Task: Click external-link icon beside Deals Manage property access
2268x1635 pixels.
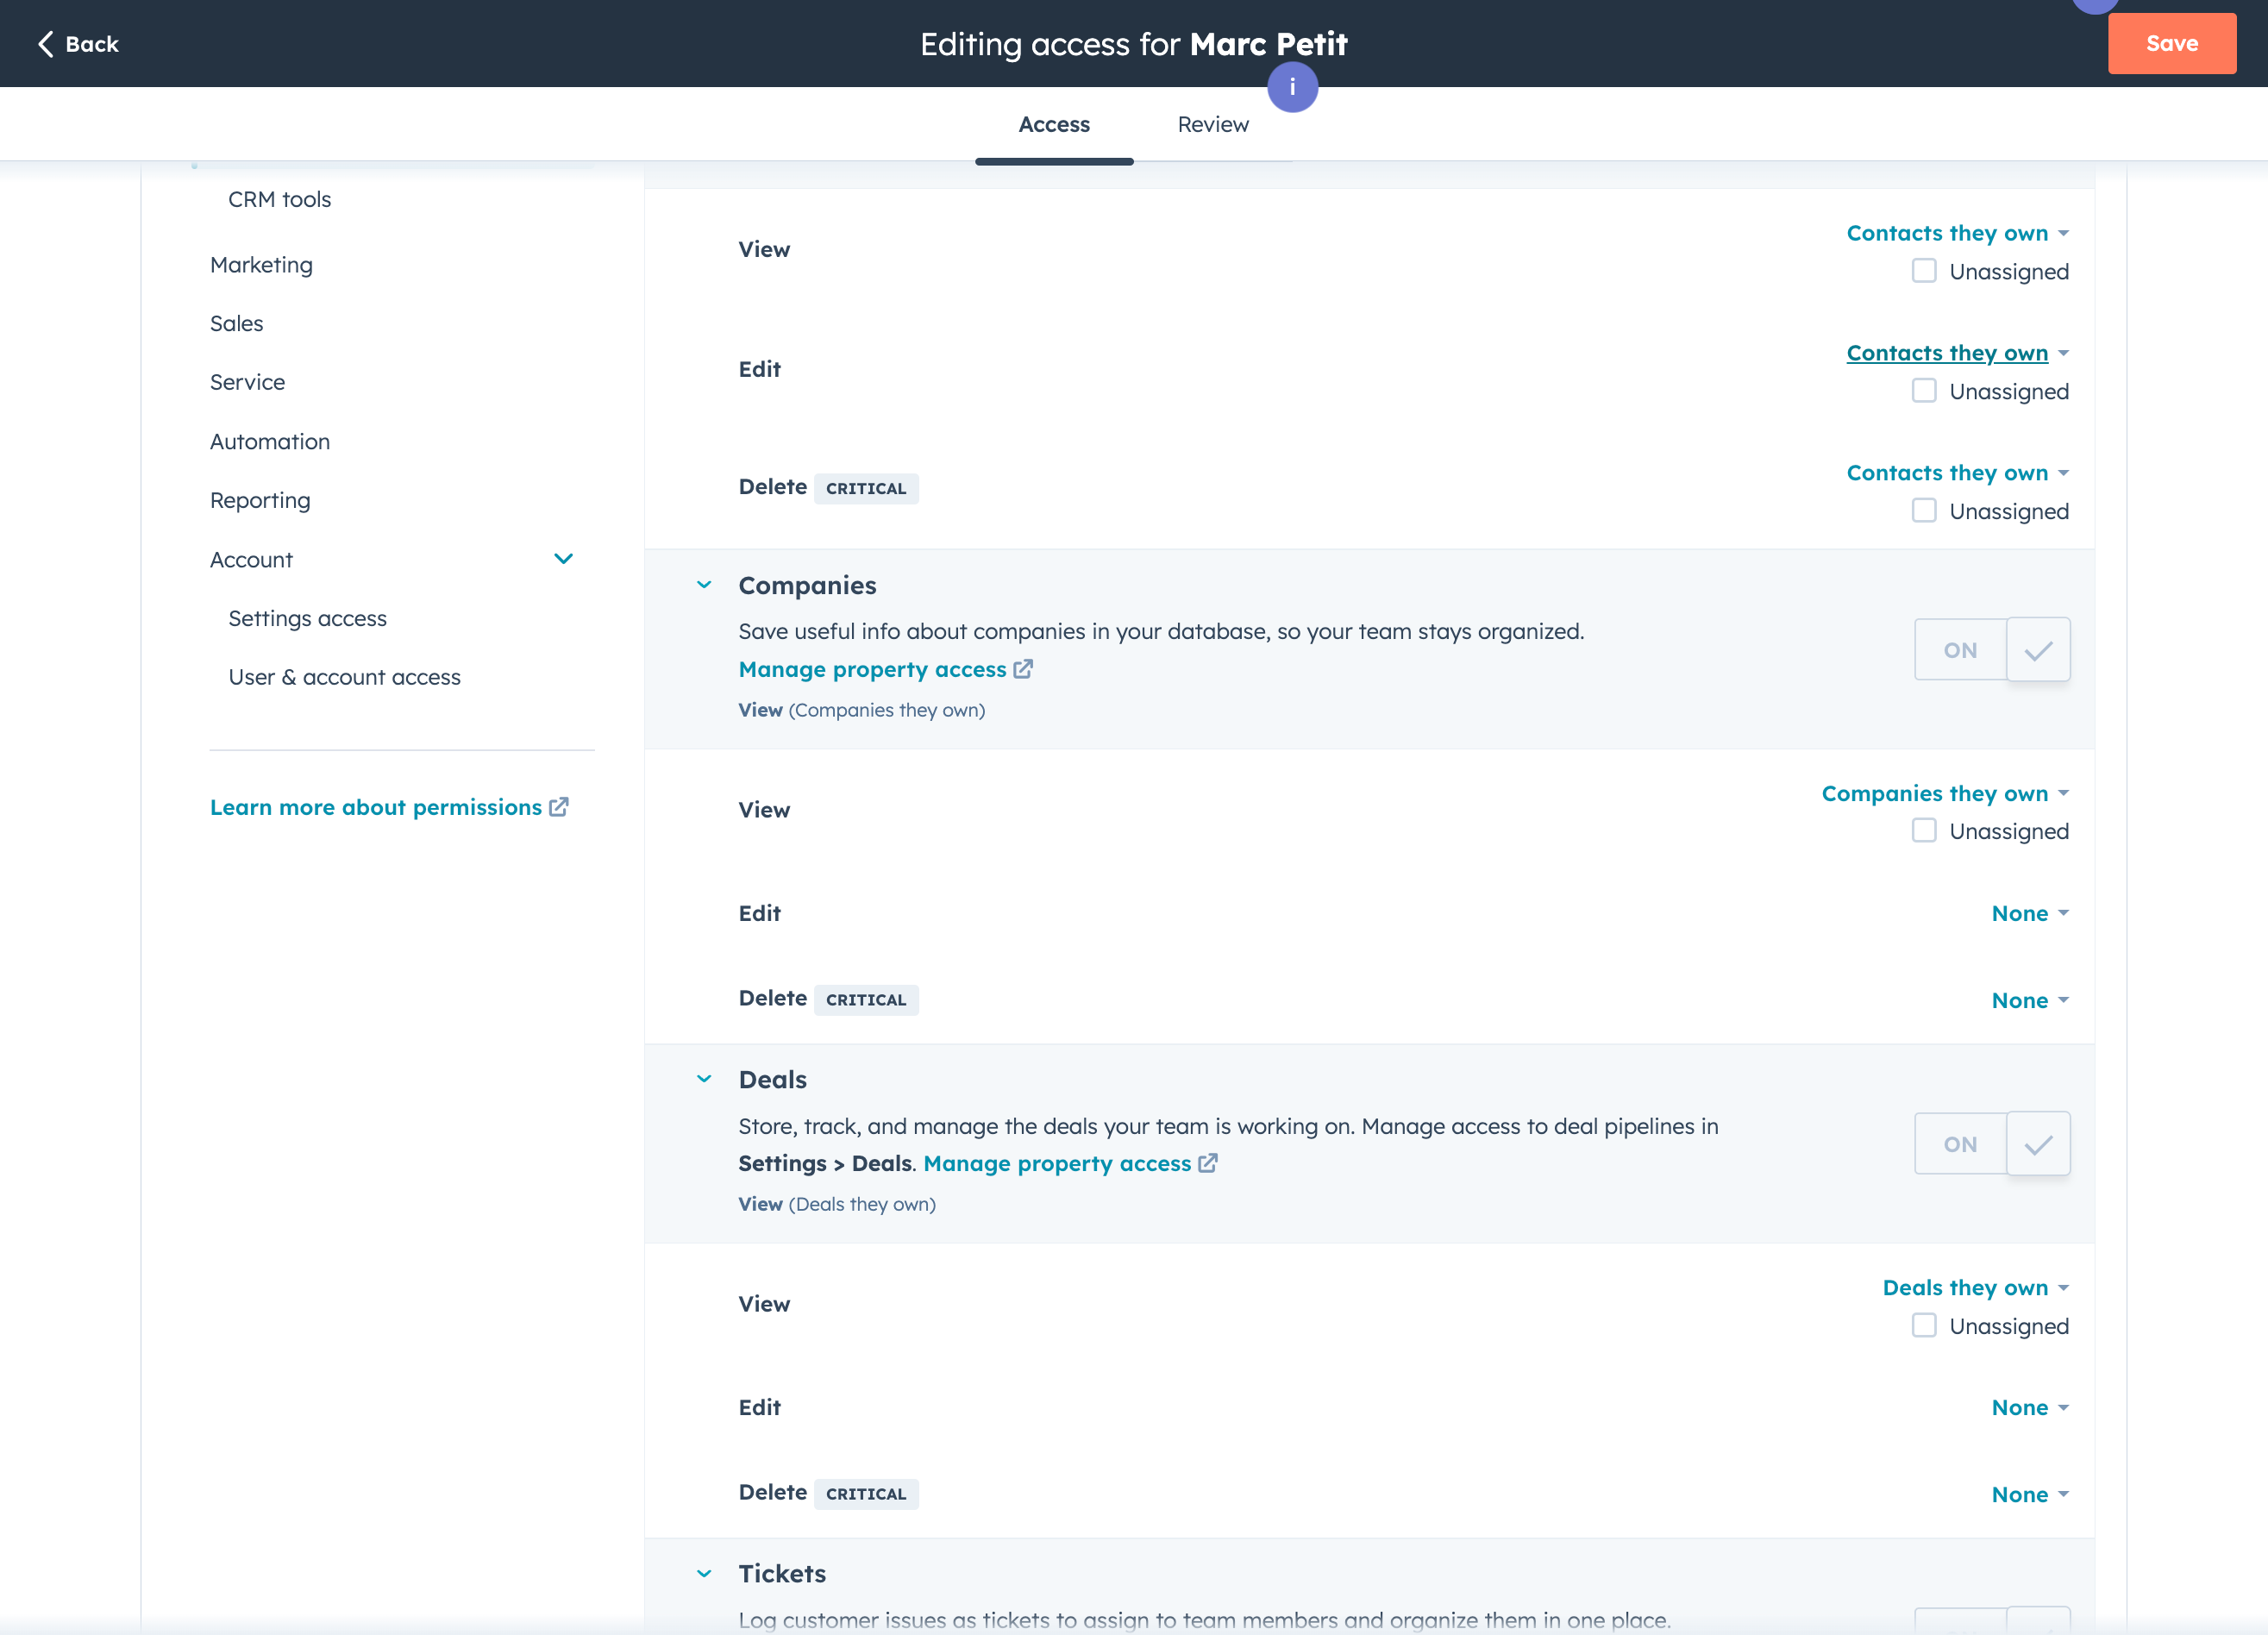Action: pyautogui.click(x=1208, y=1163)
